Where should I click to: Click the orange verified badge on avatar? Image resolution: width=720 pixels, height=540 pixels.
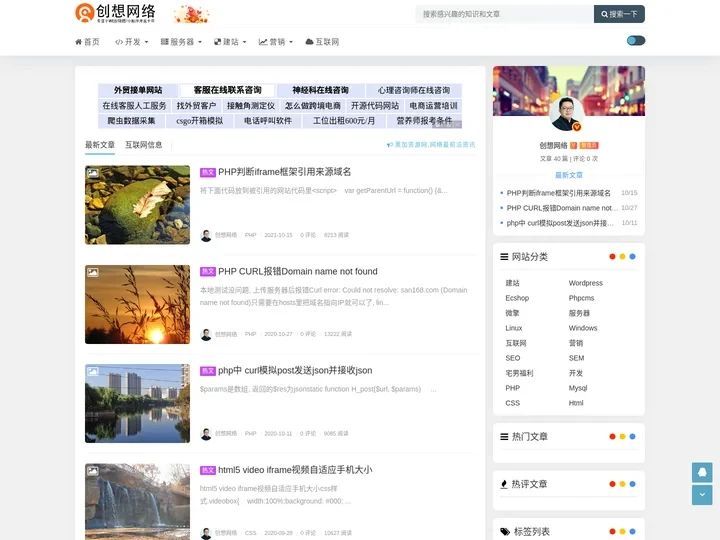[x=577, y=127]
